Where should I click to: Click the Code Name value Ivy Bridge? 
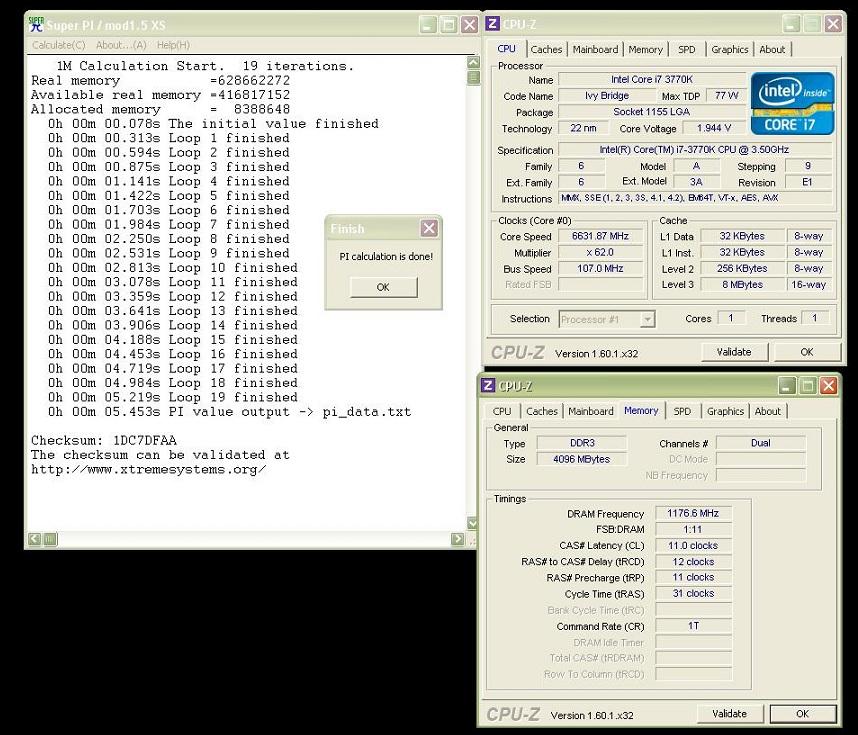pos(607,95)
